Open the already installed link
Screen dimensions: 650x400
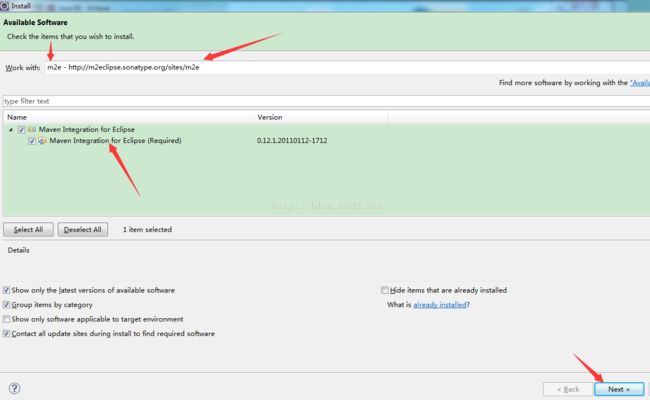click(440, 305)
